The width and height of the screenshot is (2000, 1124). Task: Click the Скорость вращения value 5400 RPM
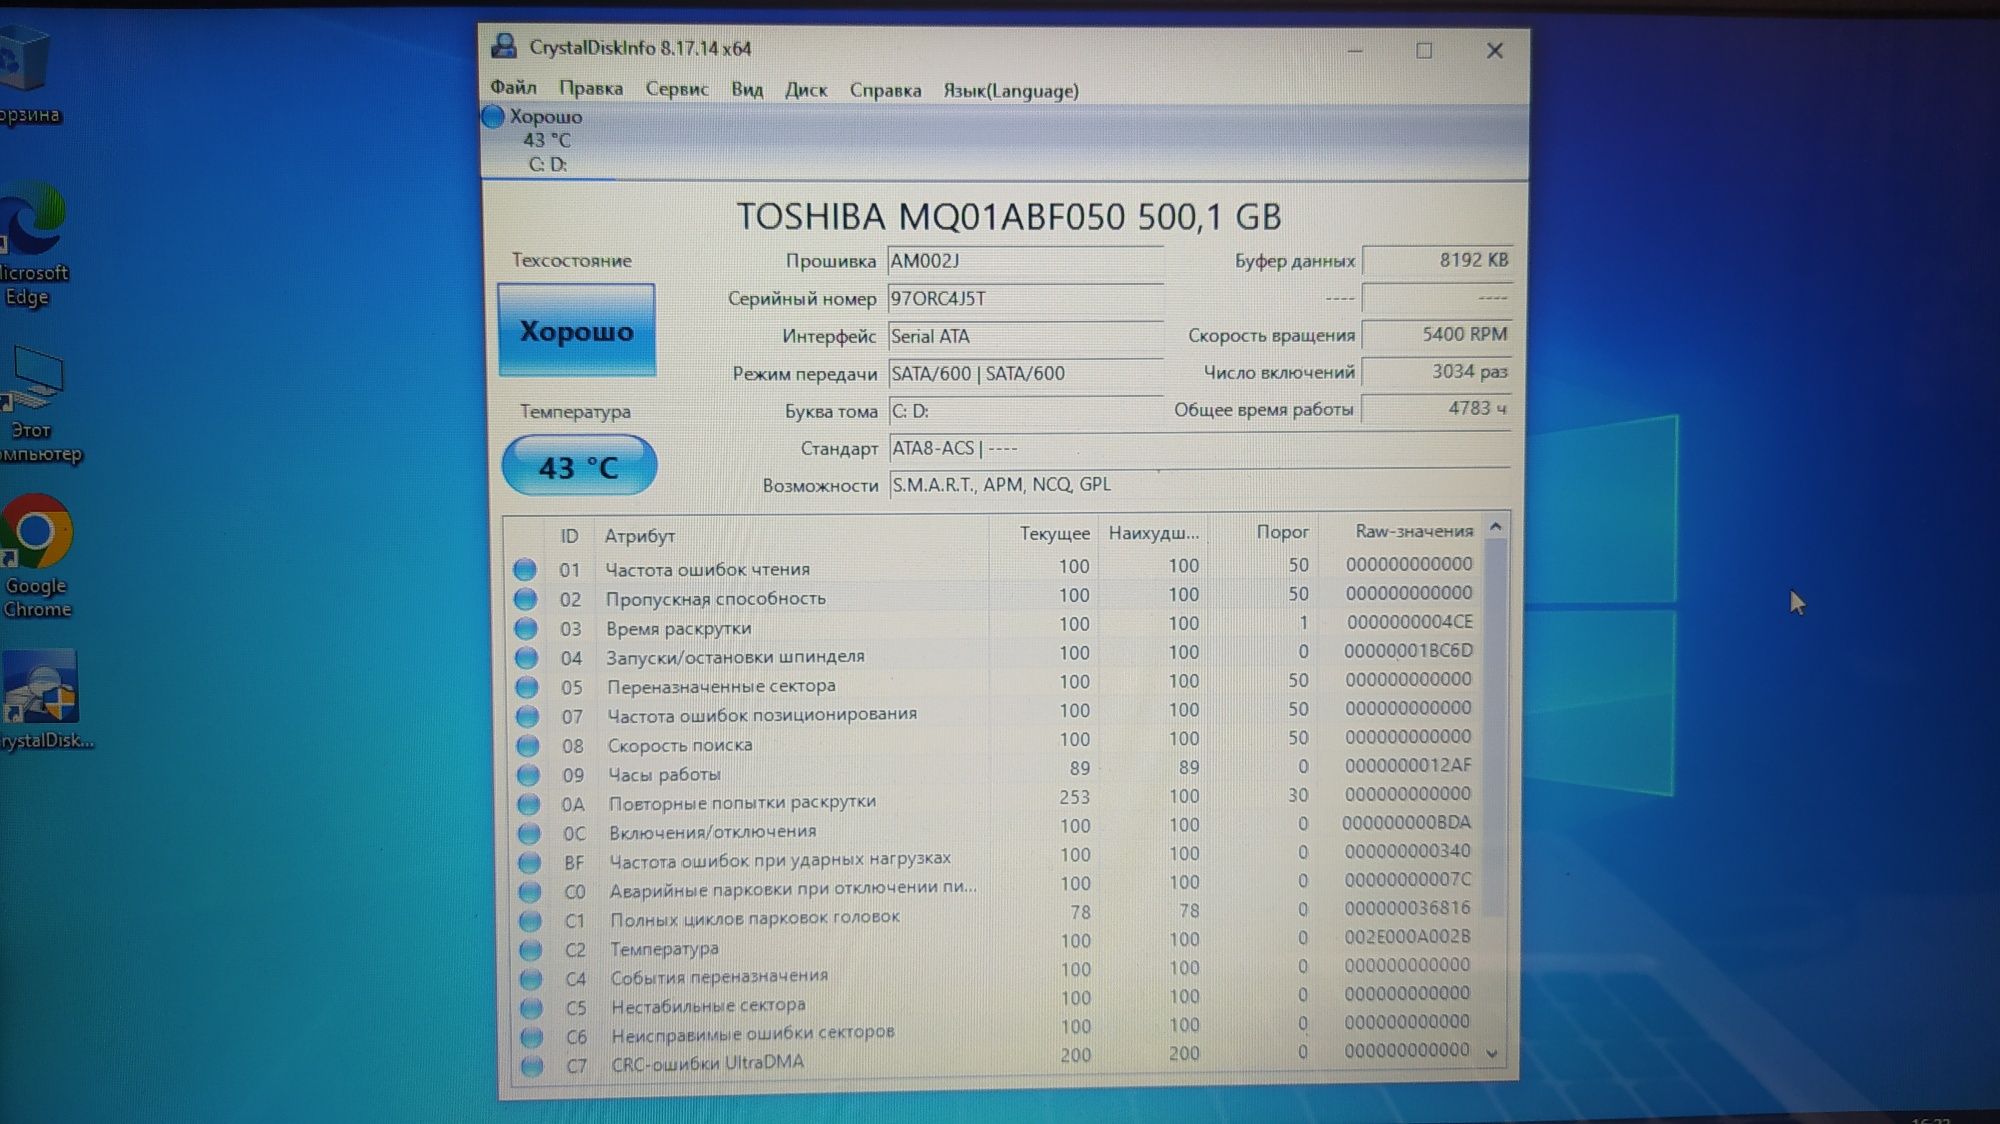click(x=1437, y=334)
